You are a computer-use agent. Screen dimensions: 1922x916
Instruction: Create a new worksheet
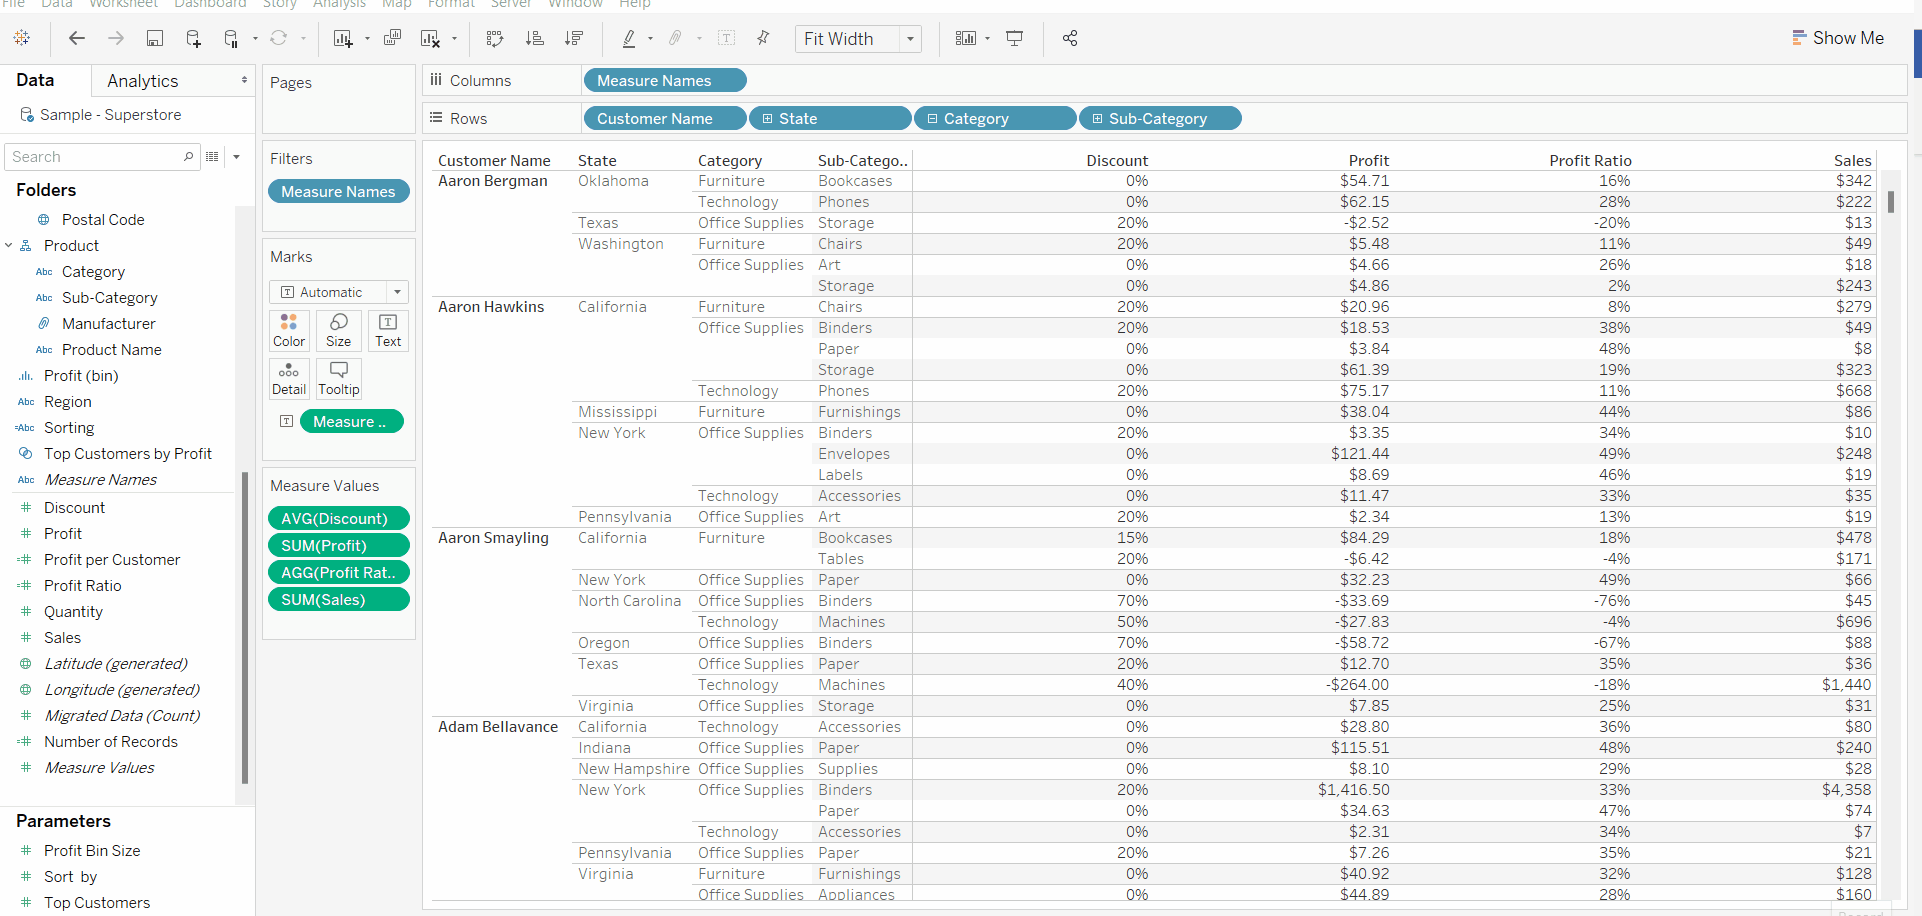click(x=343, y=38)
